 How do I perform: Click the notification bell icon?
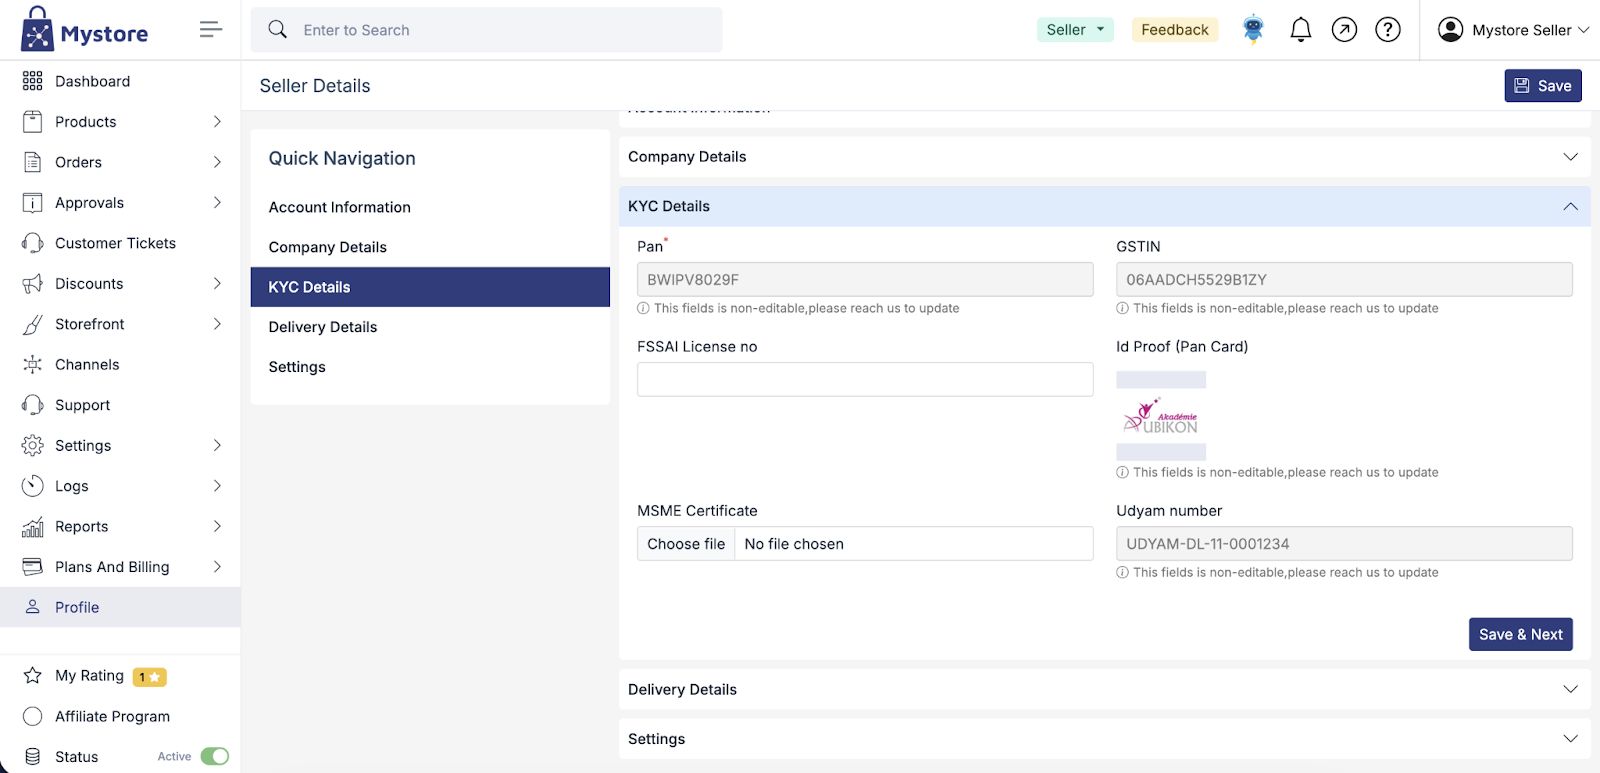[1300, 30]
